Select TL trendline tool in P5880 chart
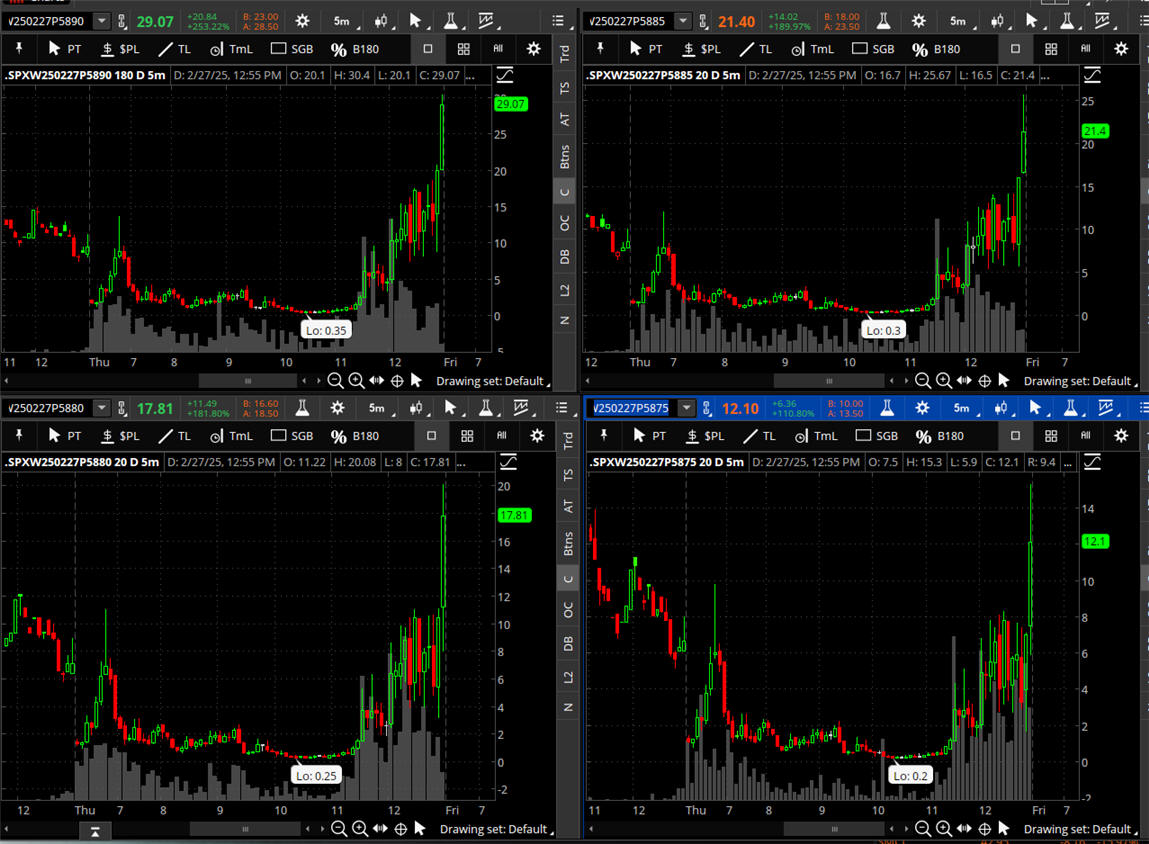The height and width of the screenshot is (844, 1149). 174,436
